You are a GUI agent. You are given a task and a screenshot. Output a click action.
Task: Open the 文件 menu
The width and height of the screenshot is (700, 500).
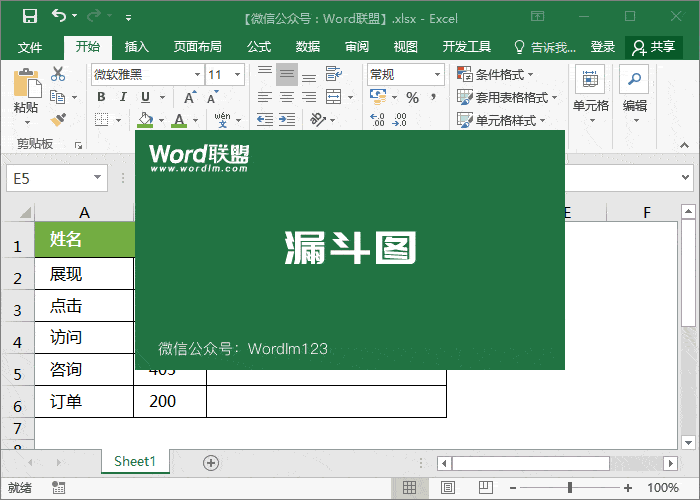point(30,47)
